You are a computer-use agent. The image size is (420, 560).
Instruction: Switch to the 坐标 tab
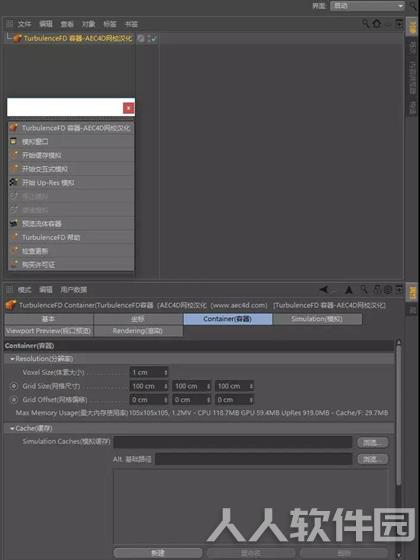tap(138, 319)
